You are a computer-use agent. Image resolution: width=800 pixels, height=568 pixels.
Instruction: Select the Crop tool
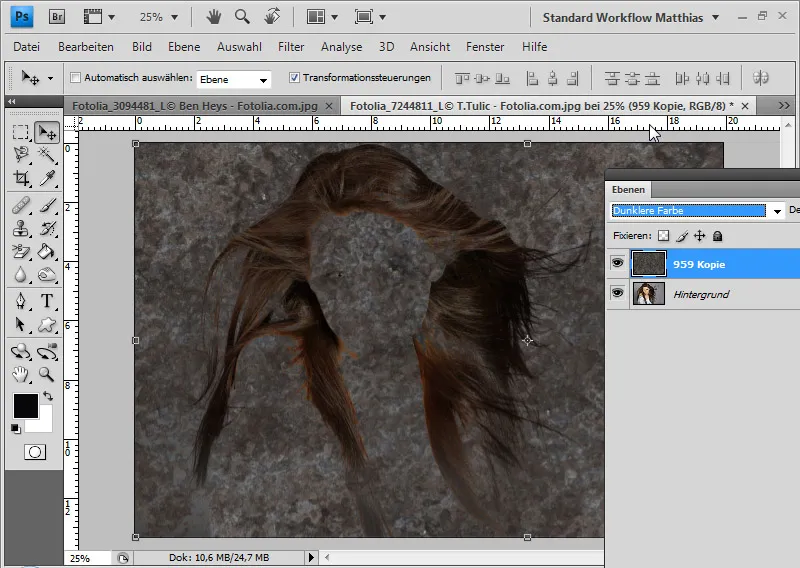(20, 179)
